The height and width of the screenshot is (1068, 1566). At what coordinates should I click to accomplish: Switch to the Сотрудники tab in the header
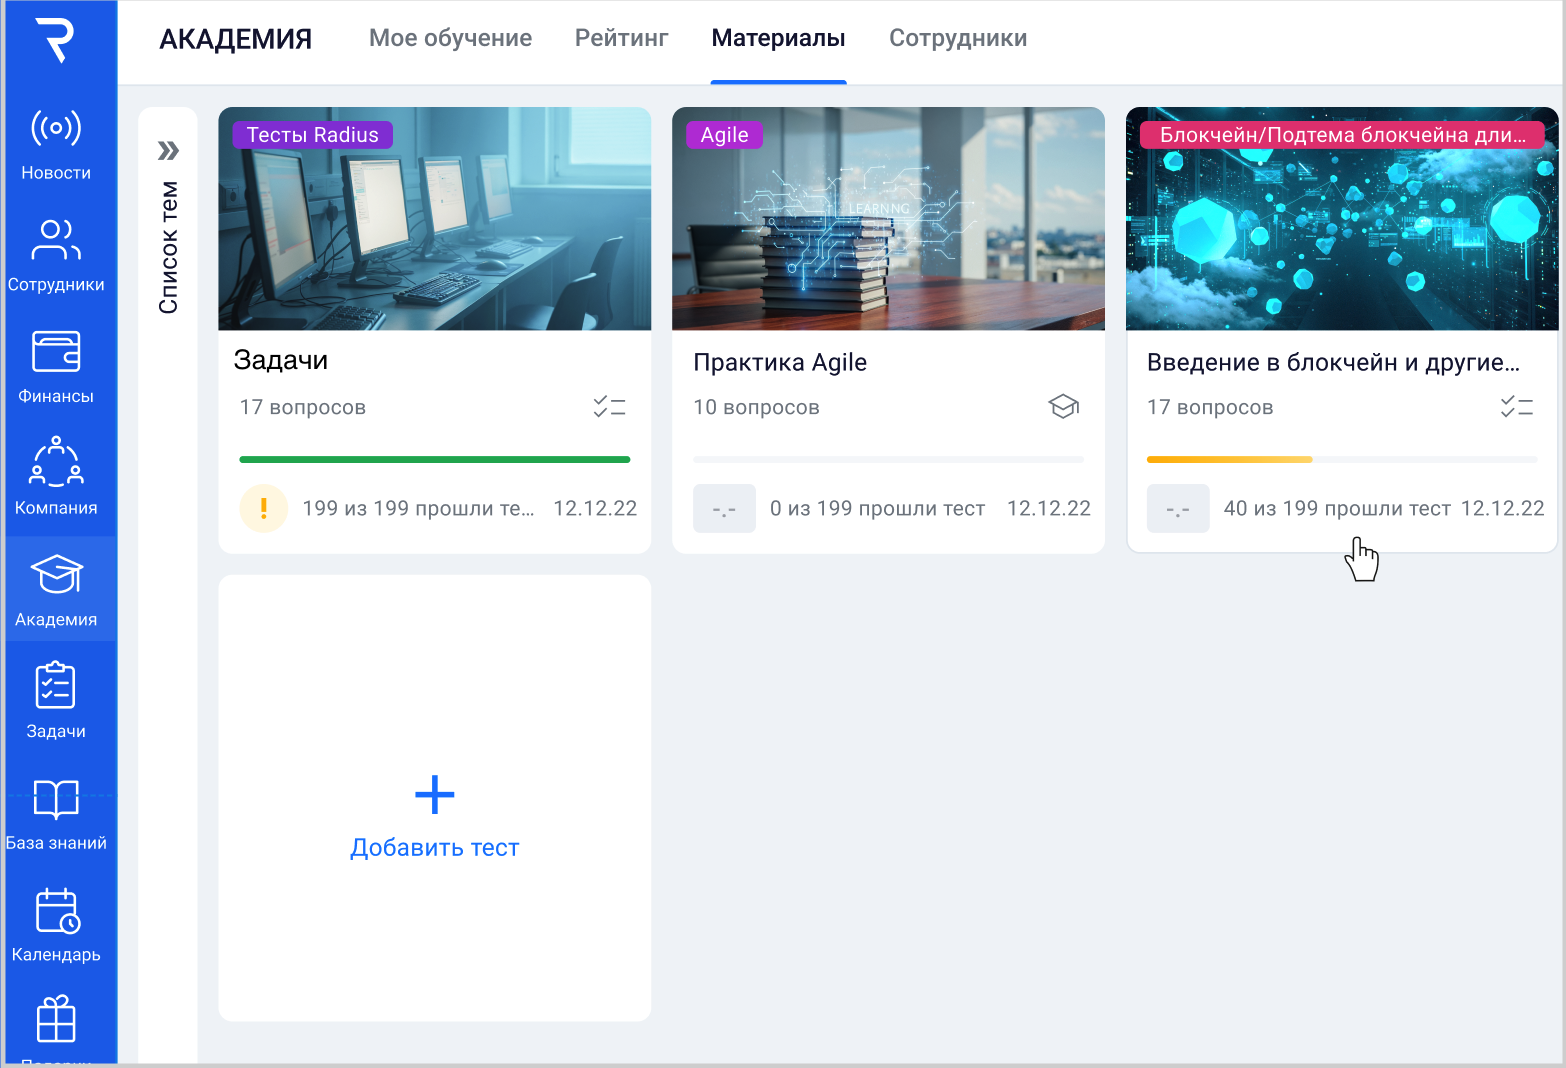tap(957, 38)
